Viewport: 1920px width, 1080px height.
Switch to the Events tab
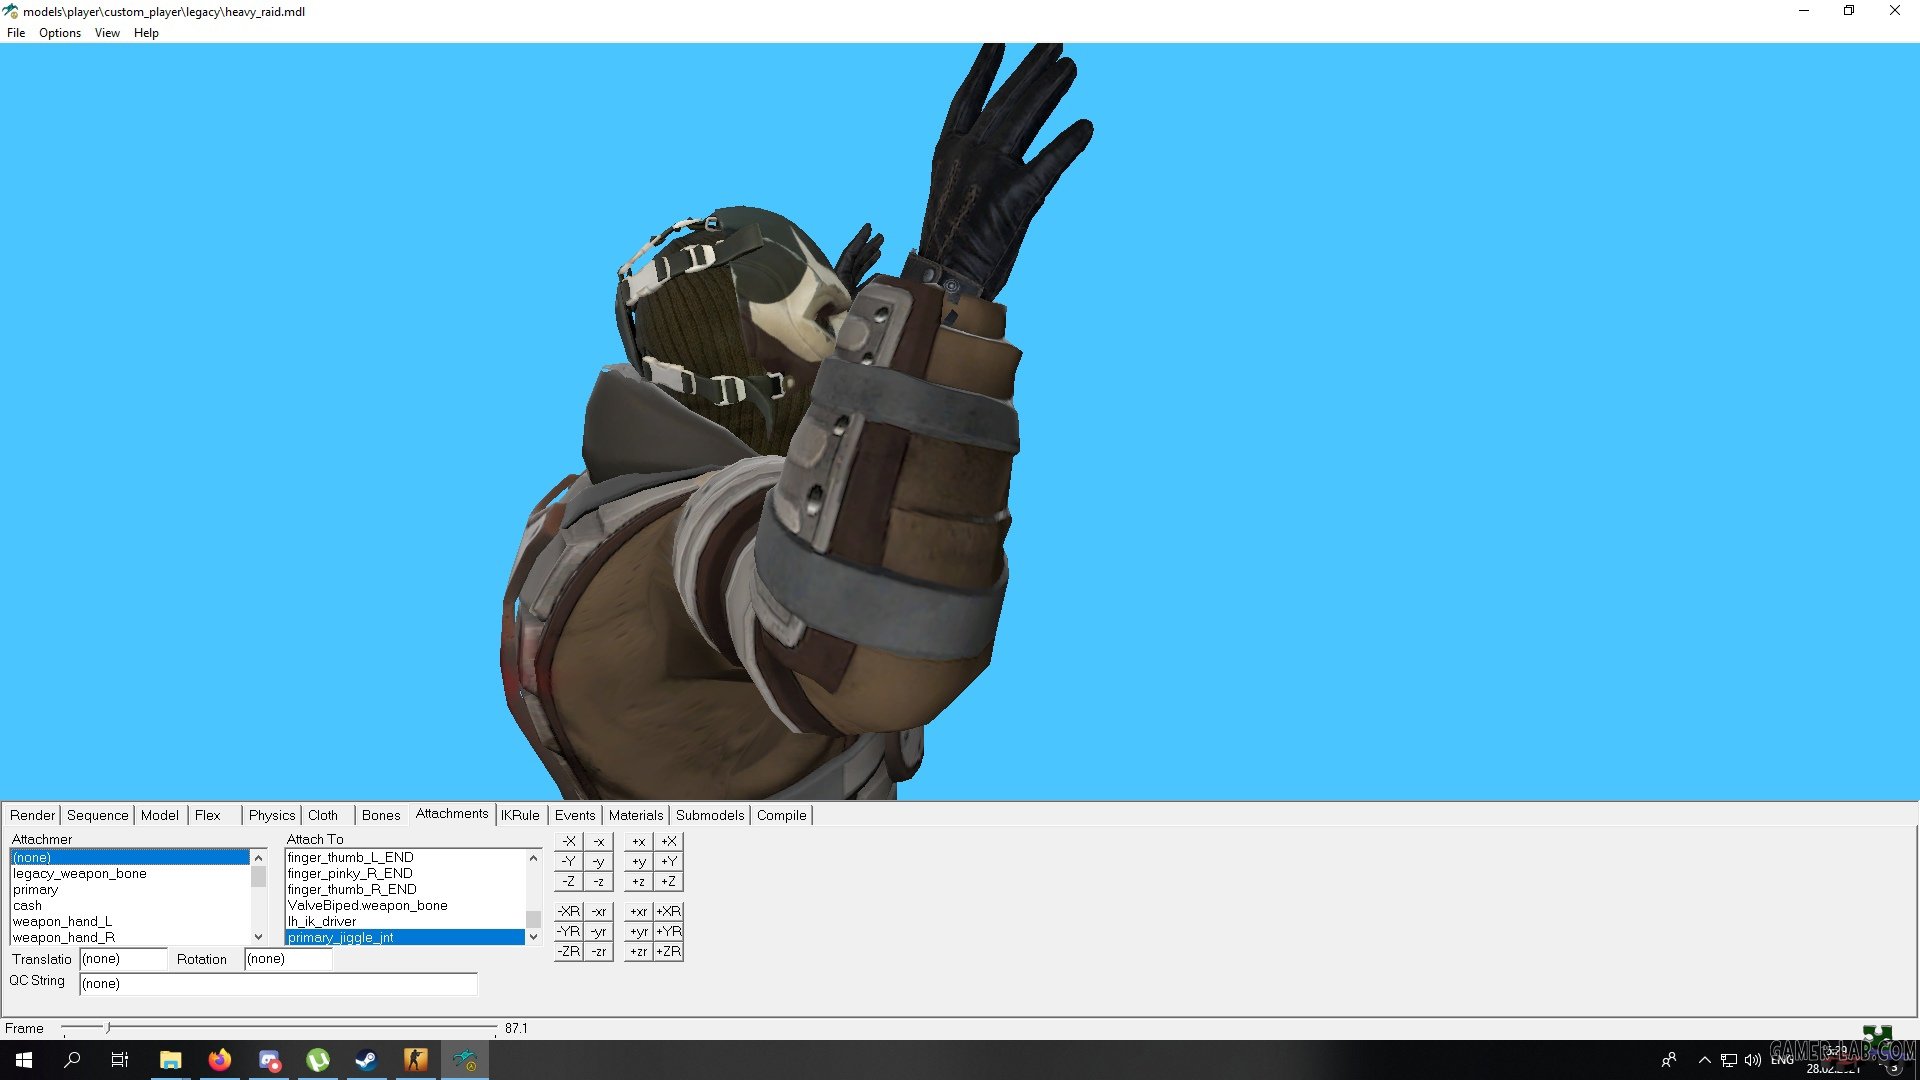point(575,816)
